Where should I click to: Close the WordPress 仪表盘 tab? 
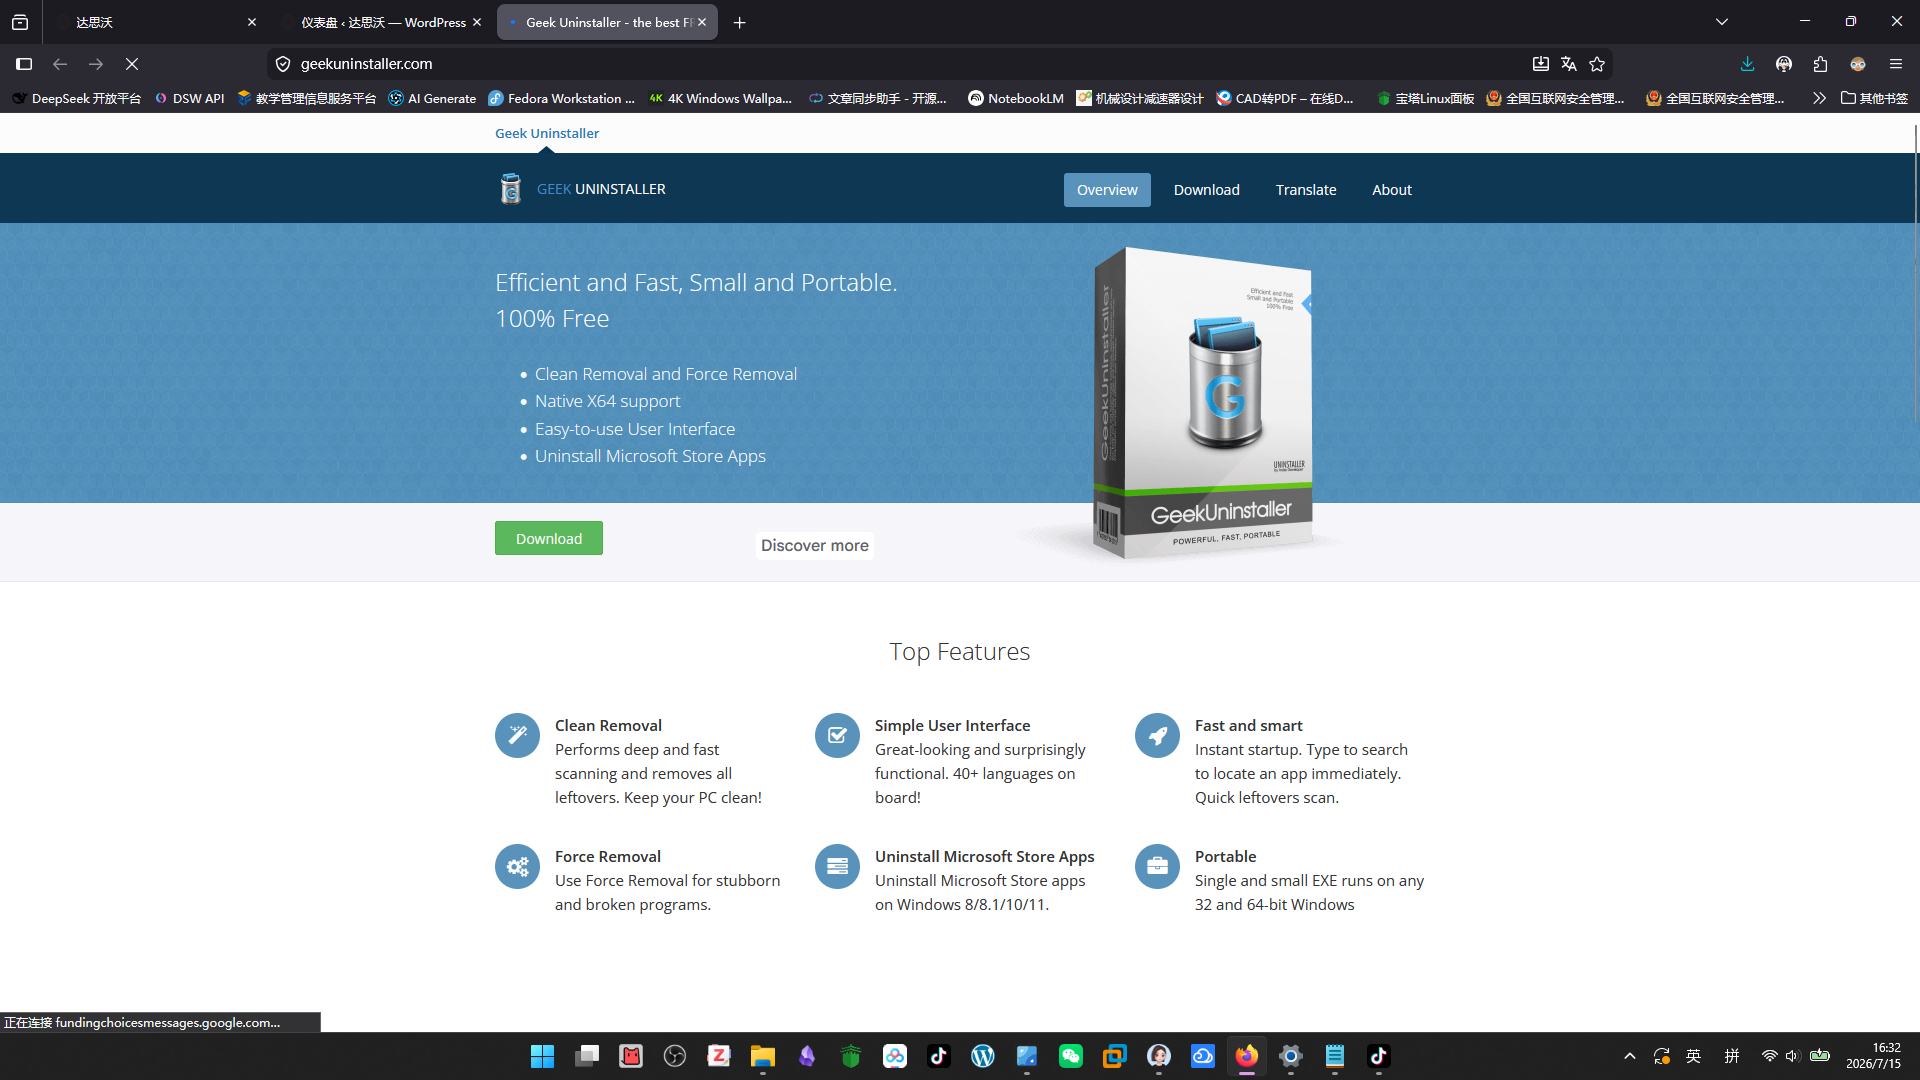tap(477, 22)
